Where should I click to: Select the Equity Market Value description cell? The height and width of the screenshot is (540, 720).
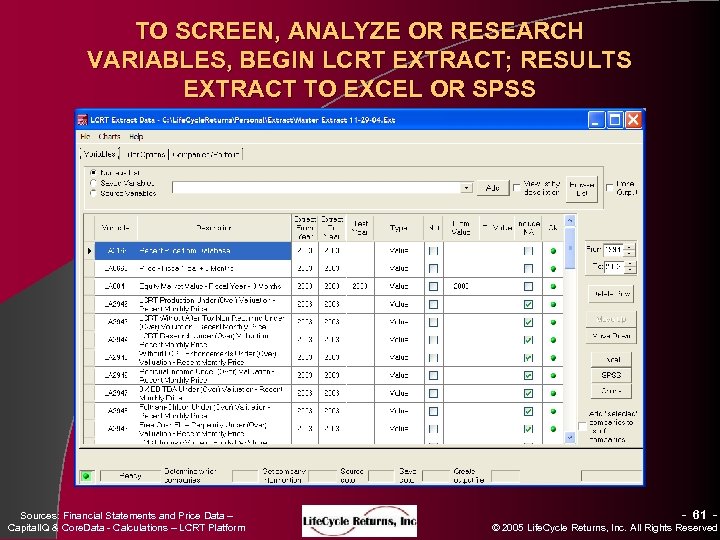pos(214,287)
